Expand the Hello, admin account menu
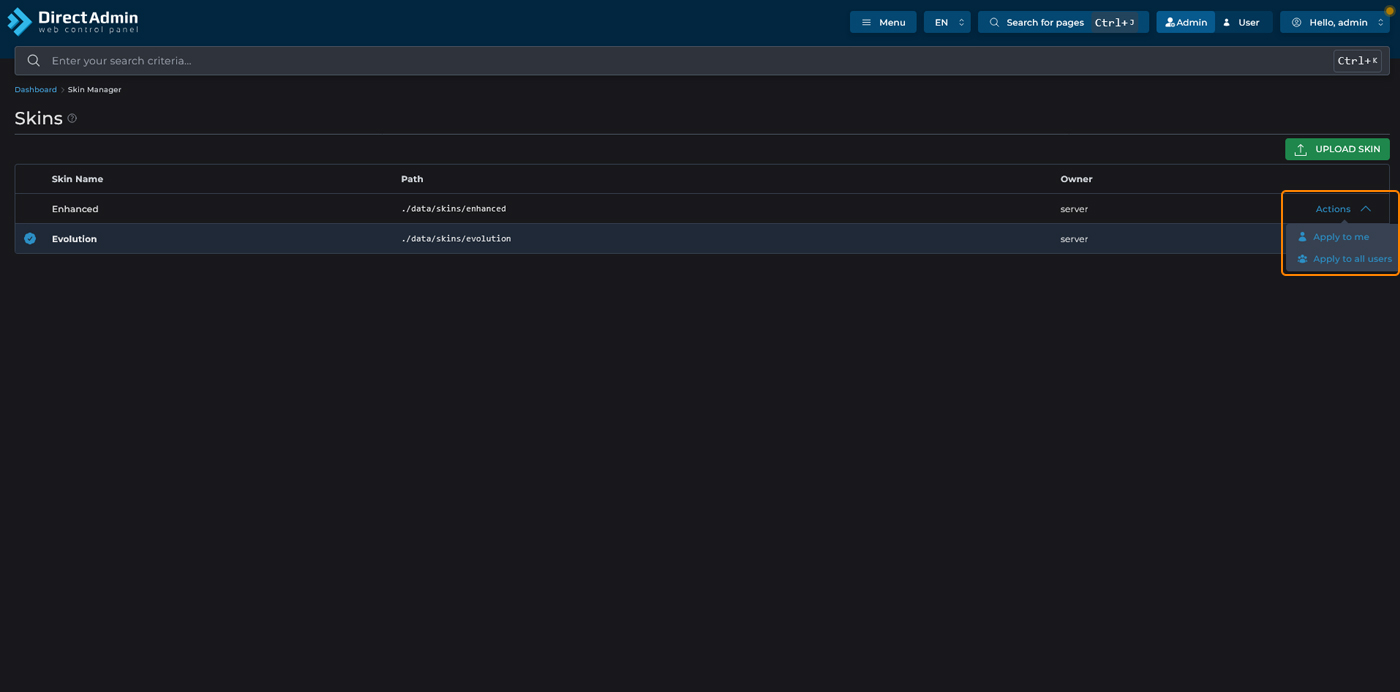The width and height of the screenshot is (1400, 692). coord(1335,22)
